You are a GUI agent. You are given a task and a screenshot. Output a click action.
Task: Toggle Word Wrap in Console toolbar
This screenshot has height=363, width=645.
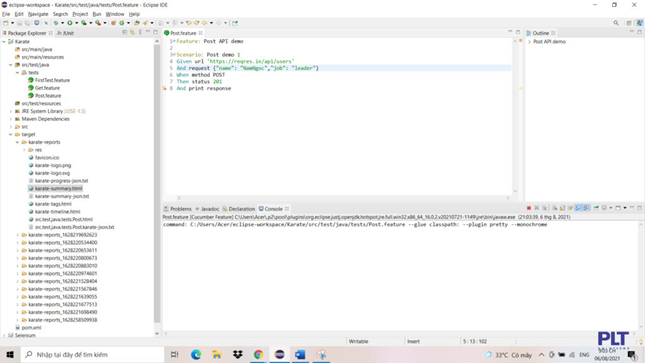pos(571,208)
